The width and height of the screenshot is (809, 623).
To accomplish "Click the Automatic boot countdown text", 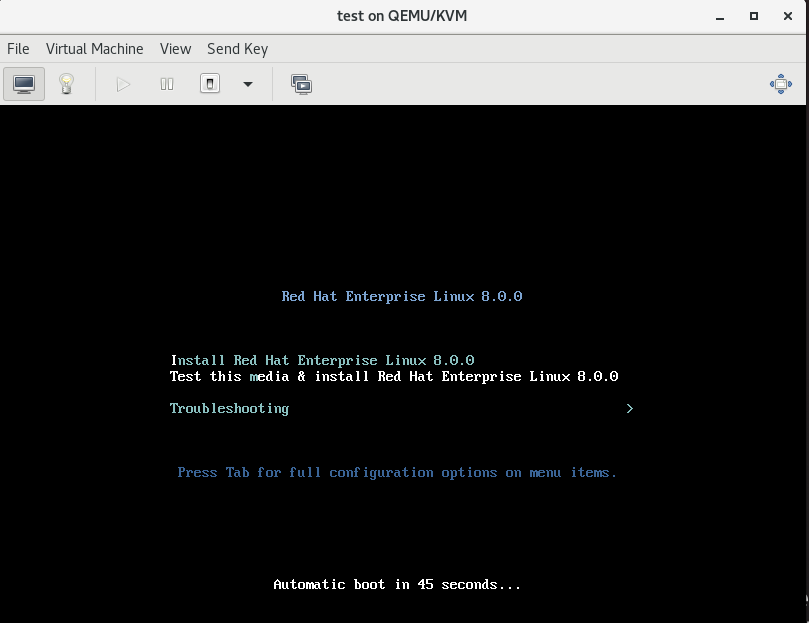I will point(397,584).
